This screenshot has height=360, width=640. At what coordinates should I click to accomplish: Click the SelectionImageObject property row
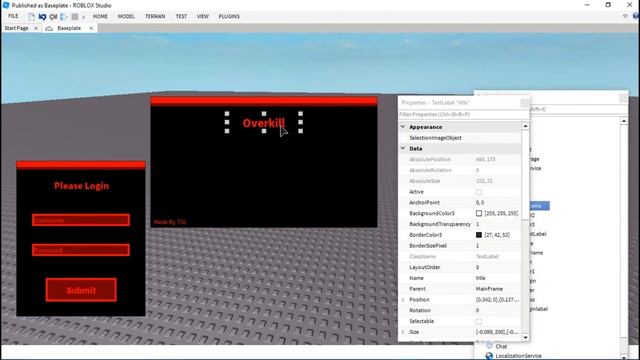click(460, 138)
